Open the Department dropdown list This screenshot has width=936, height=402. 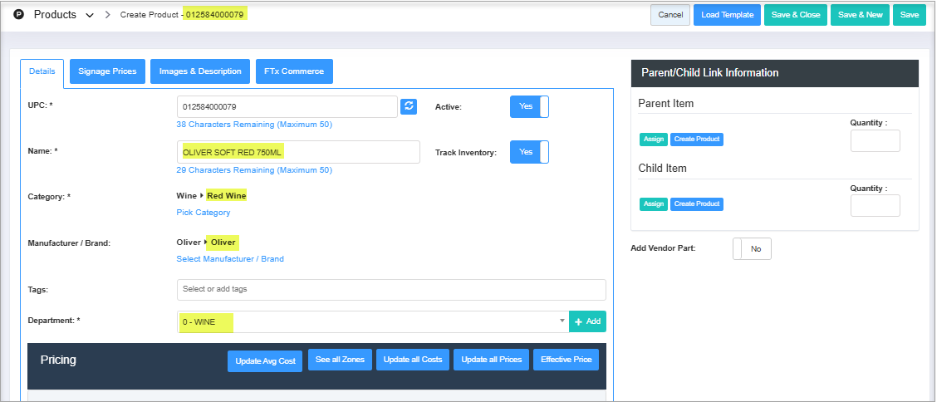(371, 322)
